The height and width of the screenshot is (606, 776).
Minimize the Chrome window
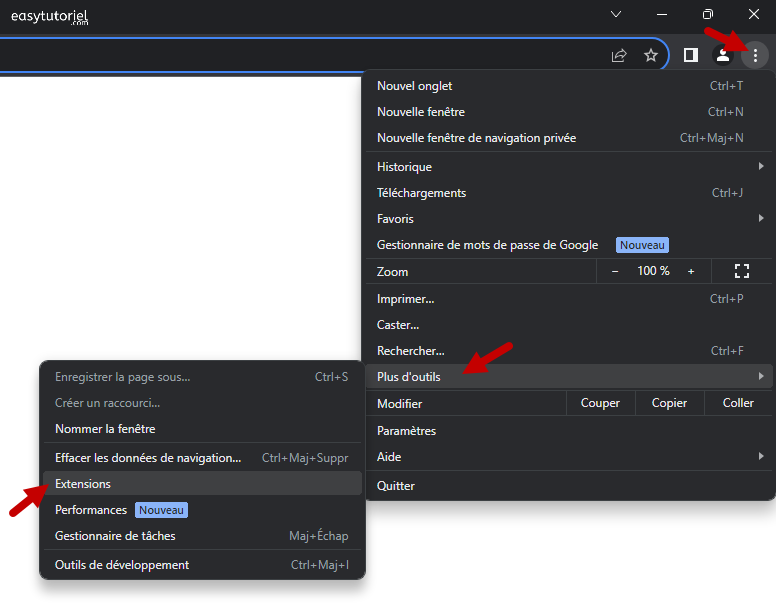tap(662, 14)
